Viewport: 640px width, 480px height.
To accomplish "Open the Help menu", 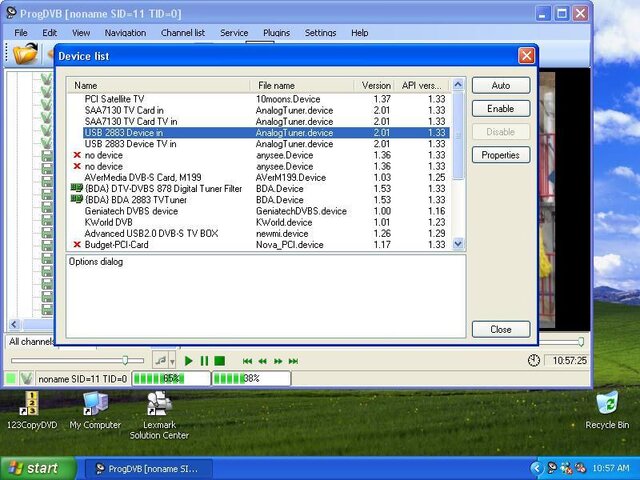I will [x=360, y=33].
